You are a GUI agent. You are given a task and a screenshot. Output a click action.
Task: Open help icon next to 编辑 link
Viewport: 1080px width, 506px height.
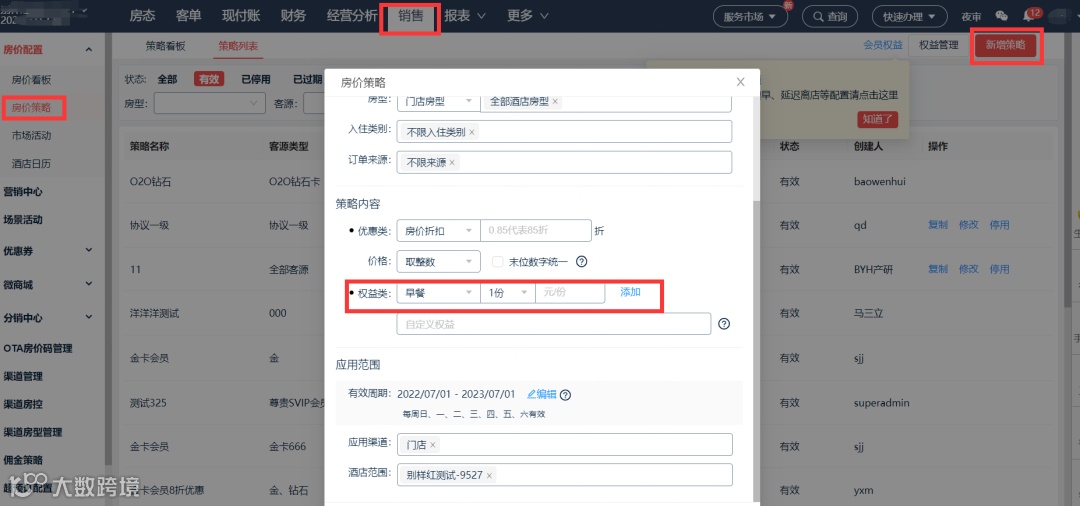[566, 395]
